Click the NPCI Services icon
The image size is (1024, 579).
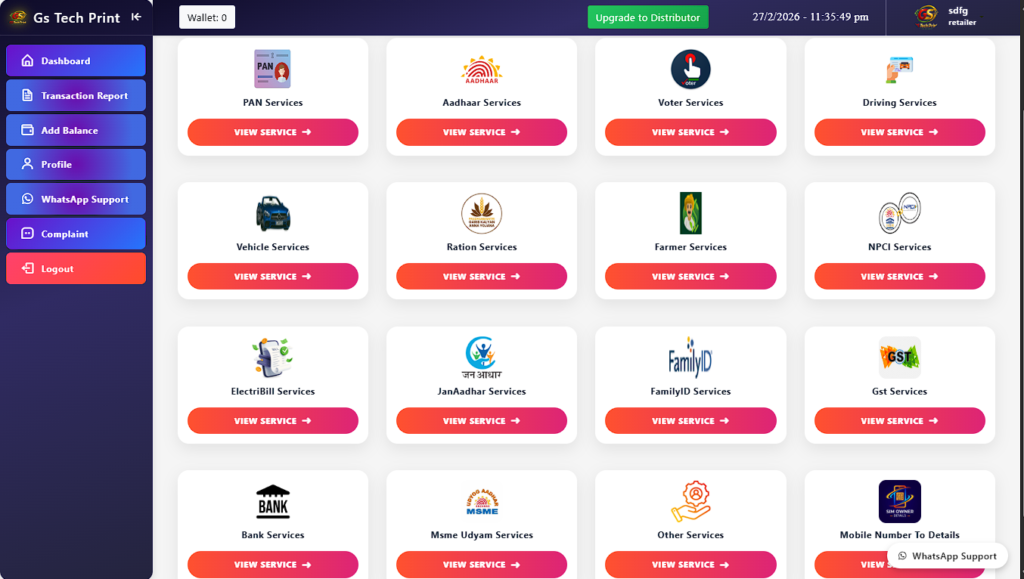(x=899, y=213)
